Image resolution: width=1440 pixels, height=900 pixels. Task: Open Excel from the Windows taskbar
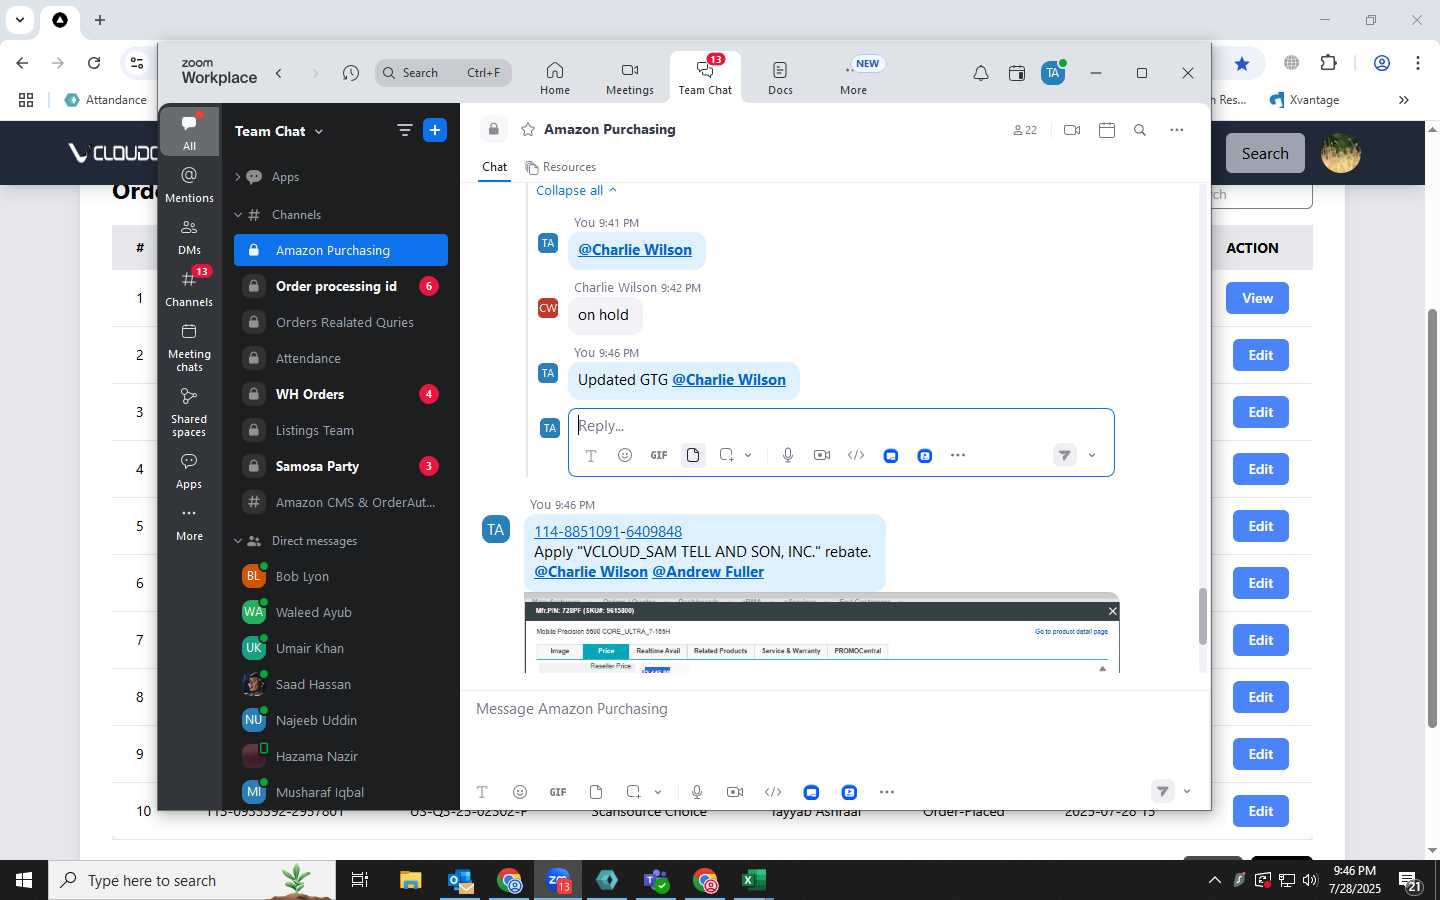pos(754,880)
